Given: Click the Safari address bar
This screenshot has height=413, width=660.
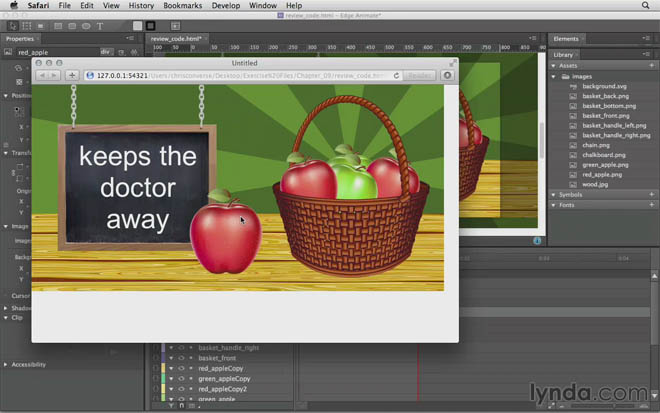Looking at the screenshot, I should [242, 75].
